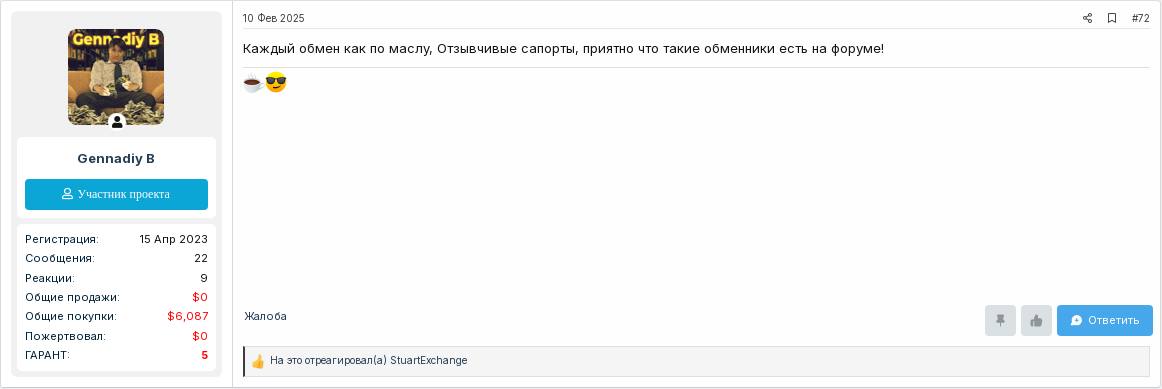Like the post with thumbs-up button

(1036, 320)
